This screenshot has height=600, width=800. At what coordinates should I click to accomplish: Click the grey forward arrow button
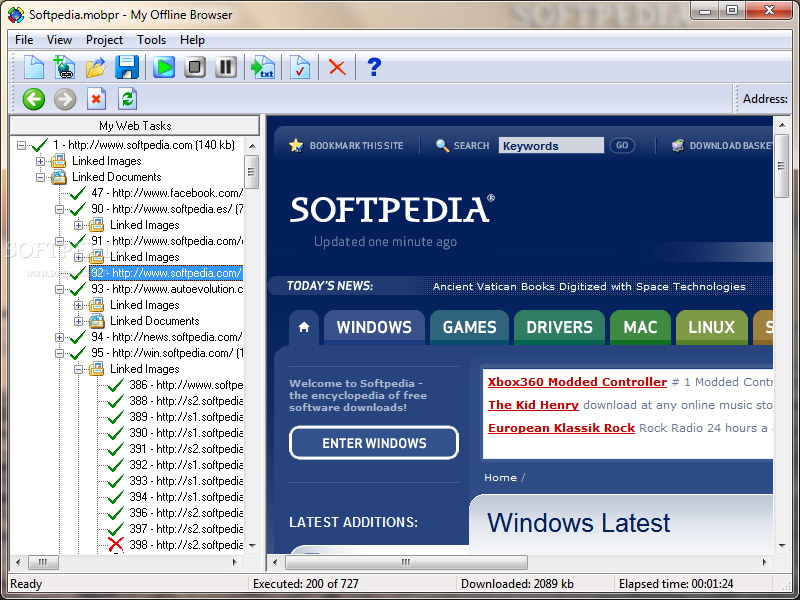(65, 99)
